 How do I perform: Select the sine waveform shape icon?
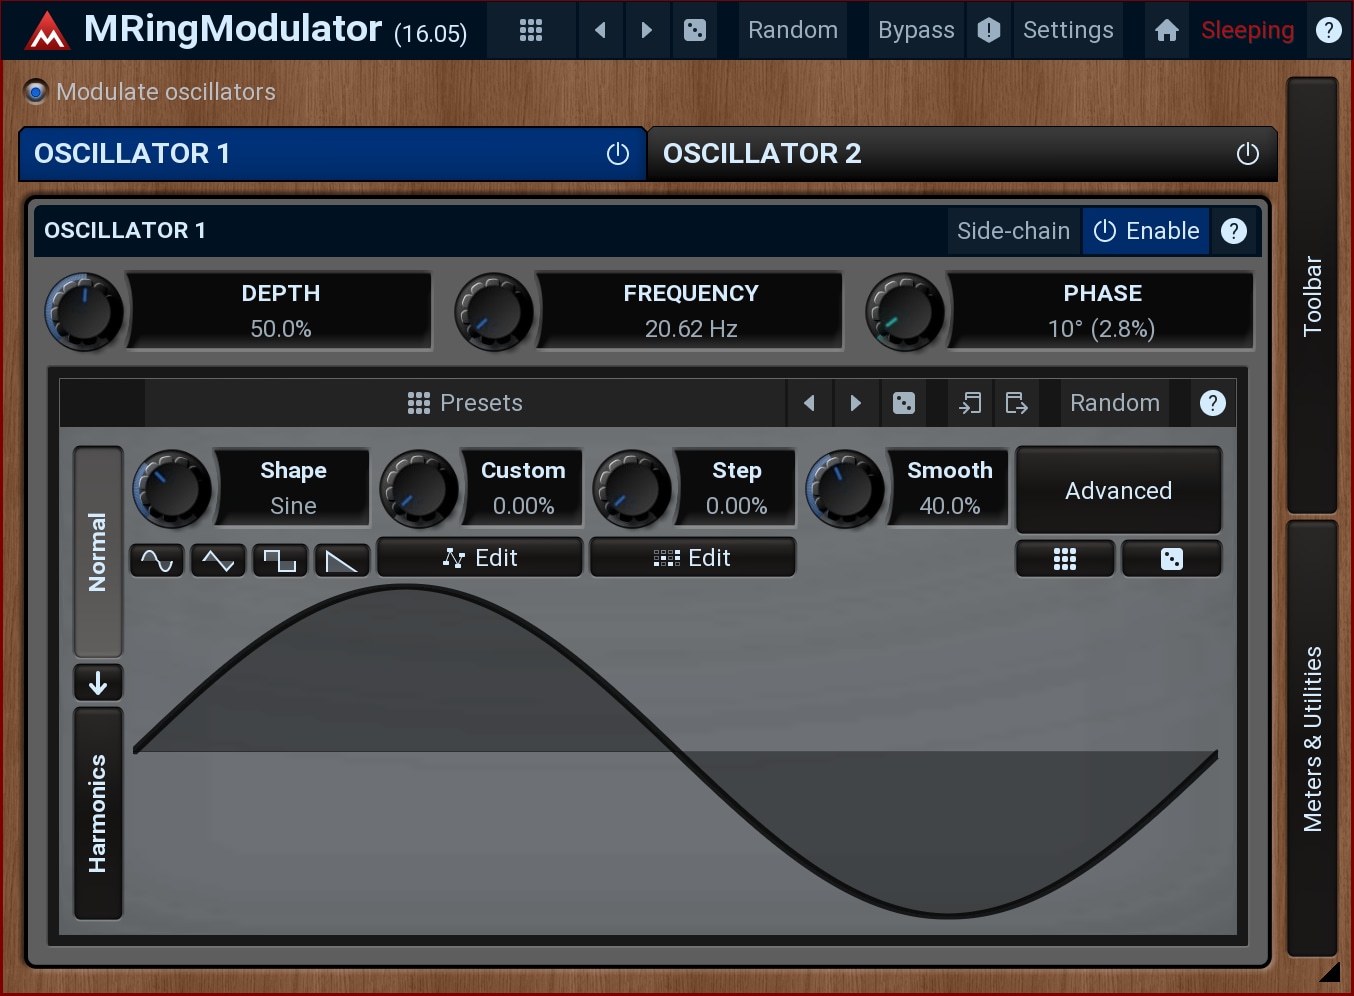[157, 560]
